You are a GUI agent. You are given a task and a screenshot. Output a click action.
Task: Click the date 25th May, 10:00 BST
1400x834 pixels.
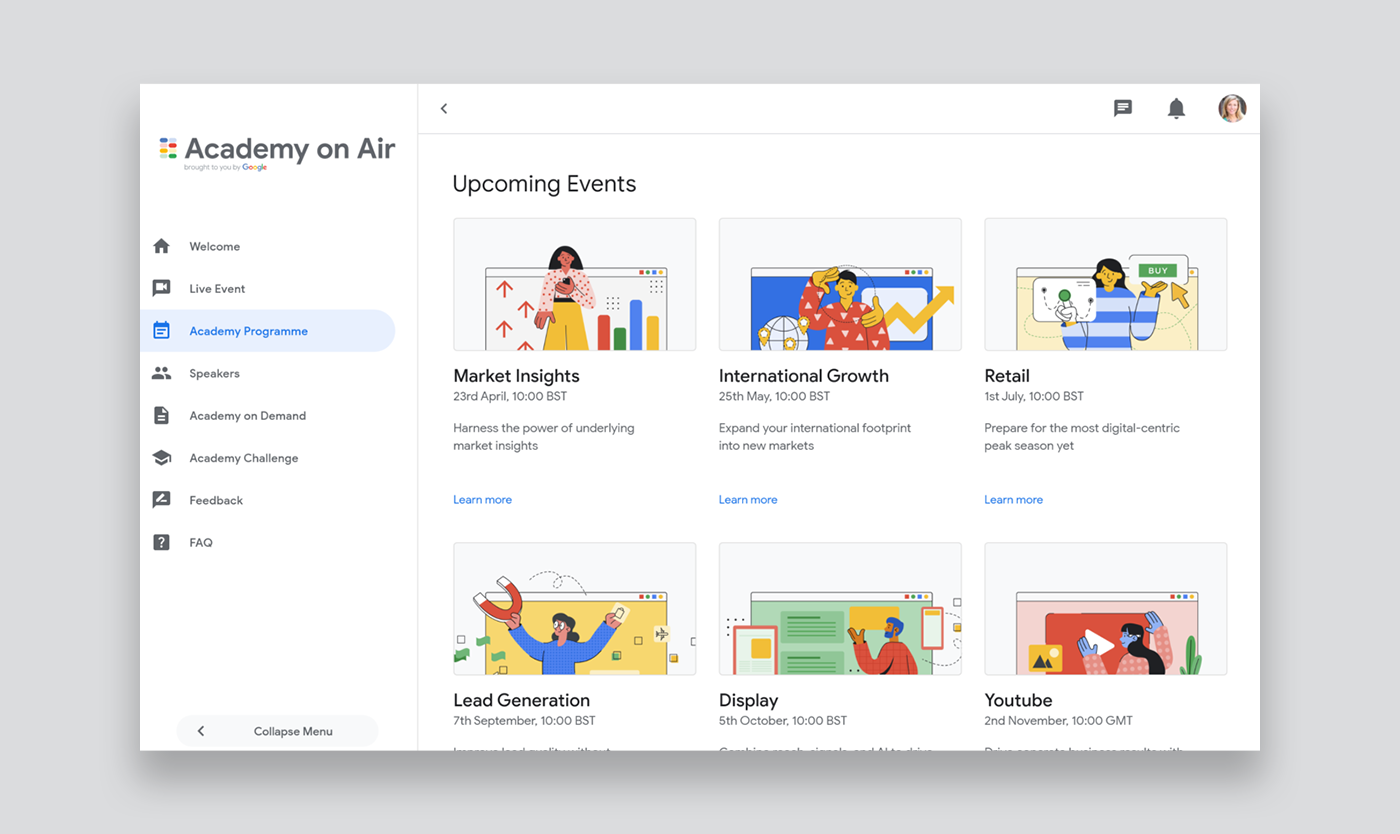(774, 396)
